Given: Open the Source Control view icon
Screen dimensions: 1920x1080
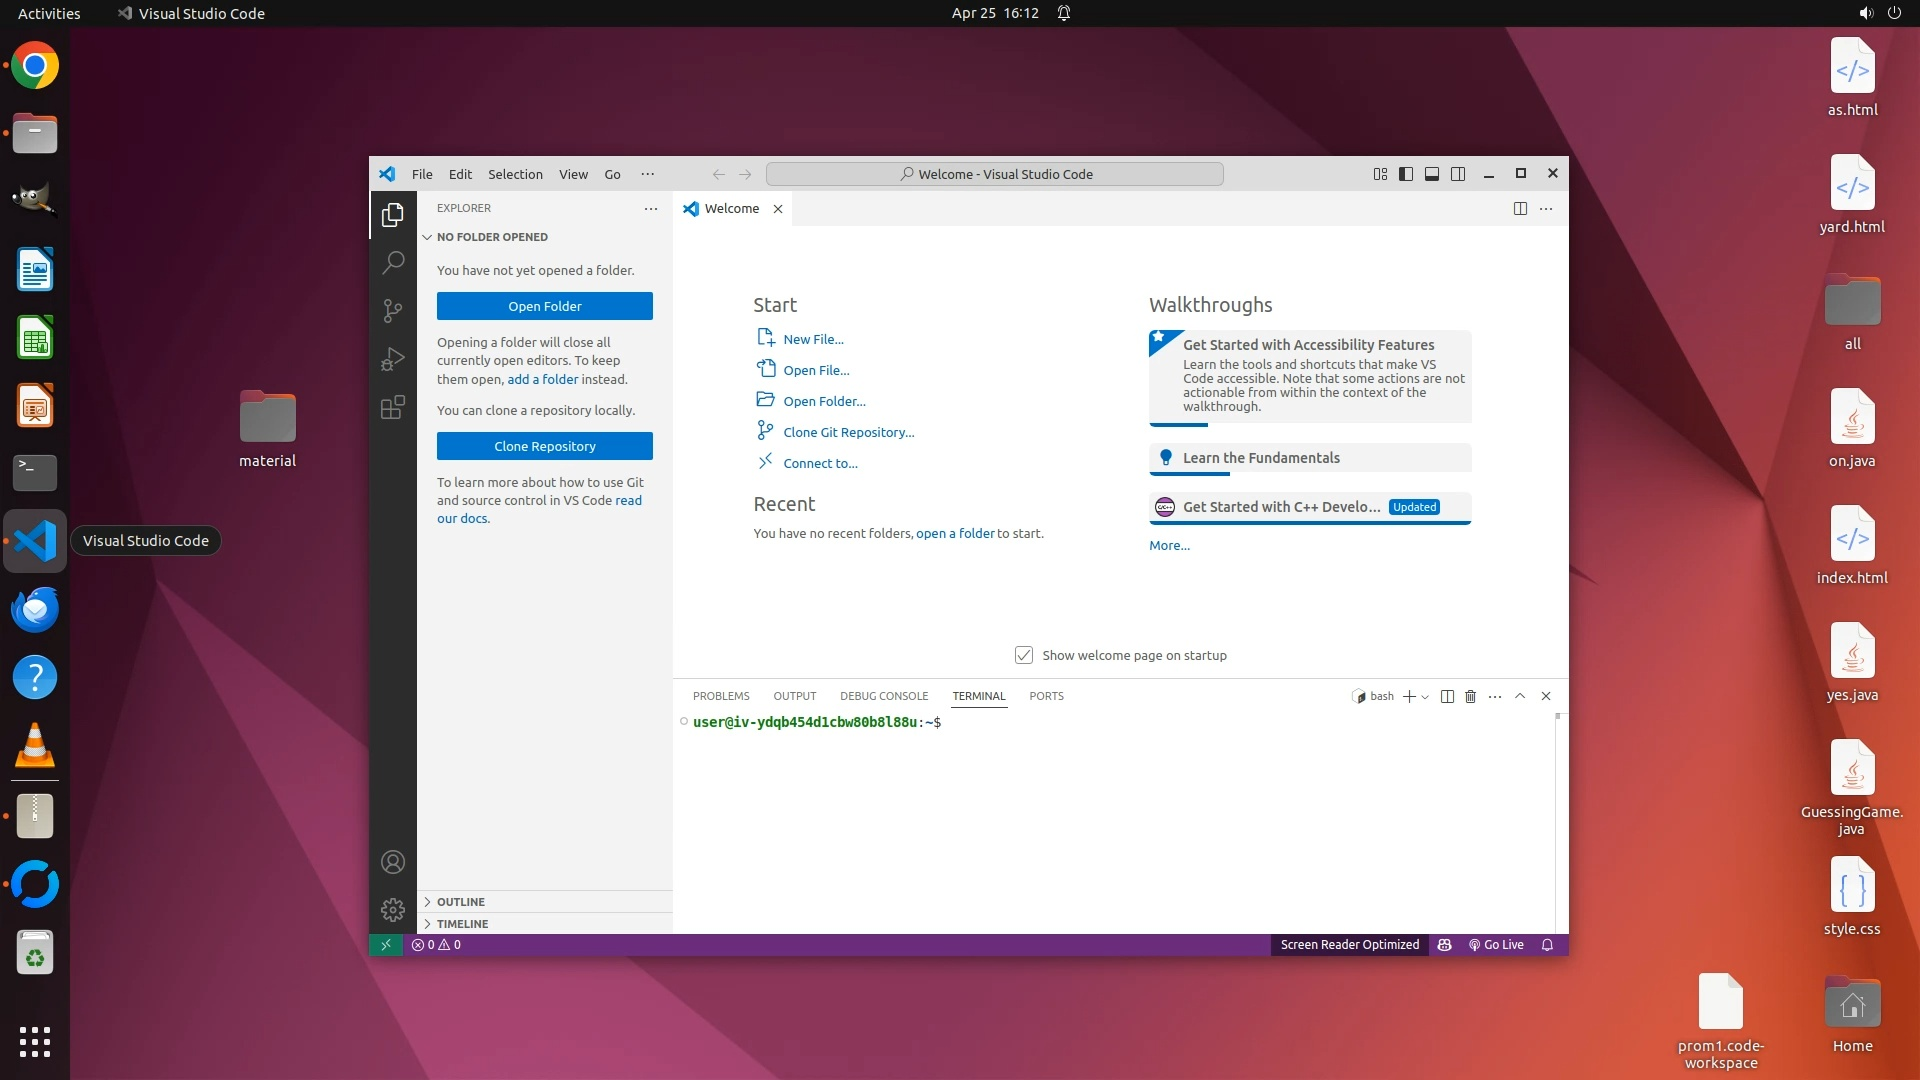Looking at the screenshot, I should coord(393,311).
